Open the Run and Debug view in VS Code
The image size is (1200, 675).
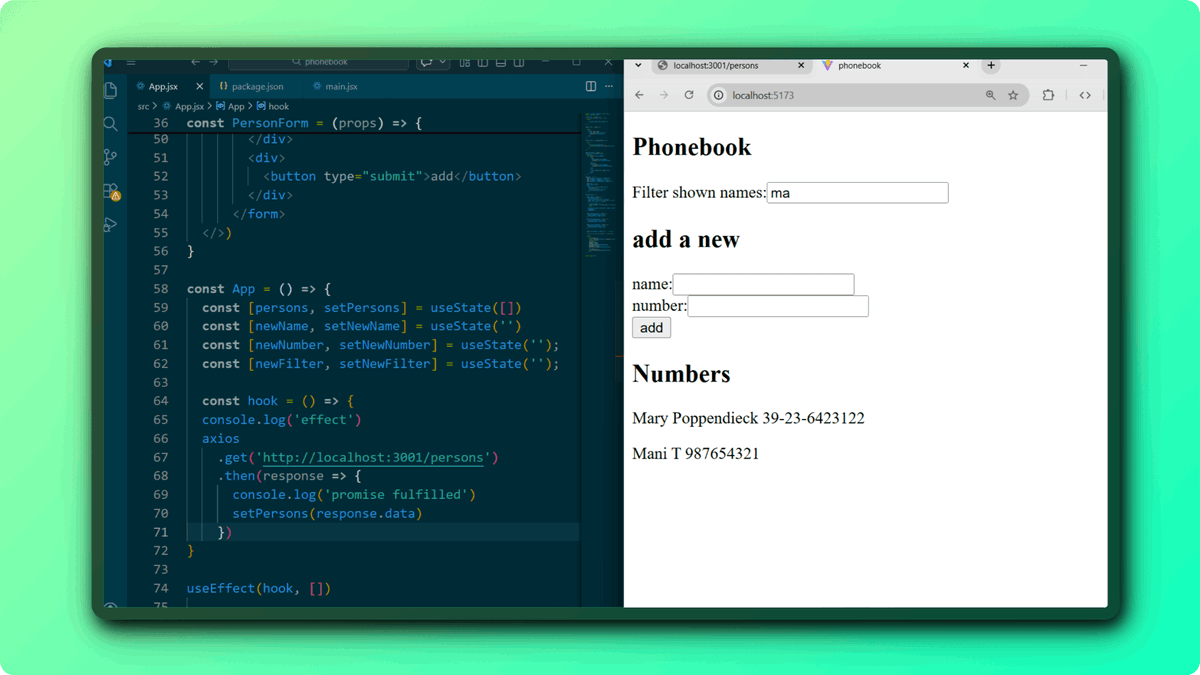click(110, 225)
